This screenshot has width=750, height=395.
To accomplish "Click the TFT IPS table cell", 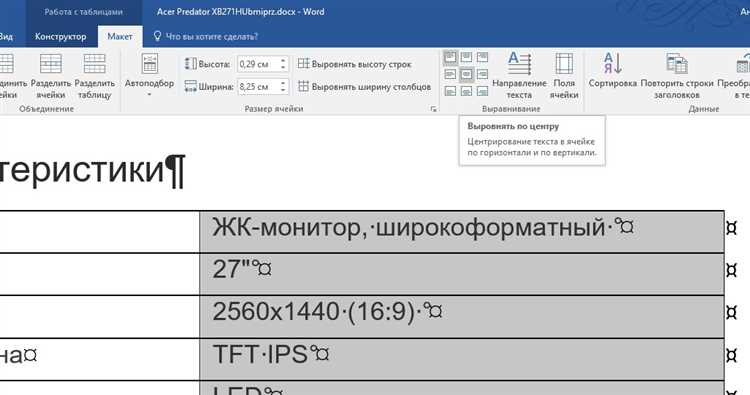I will coord(462,359).
